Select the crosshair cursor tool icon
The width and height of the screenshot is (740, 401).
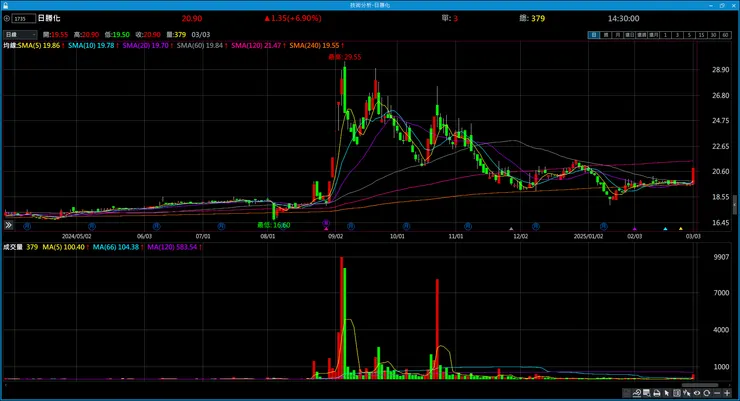pyautogui.click(x=686, y=393)
